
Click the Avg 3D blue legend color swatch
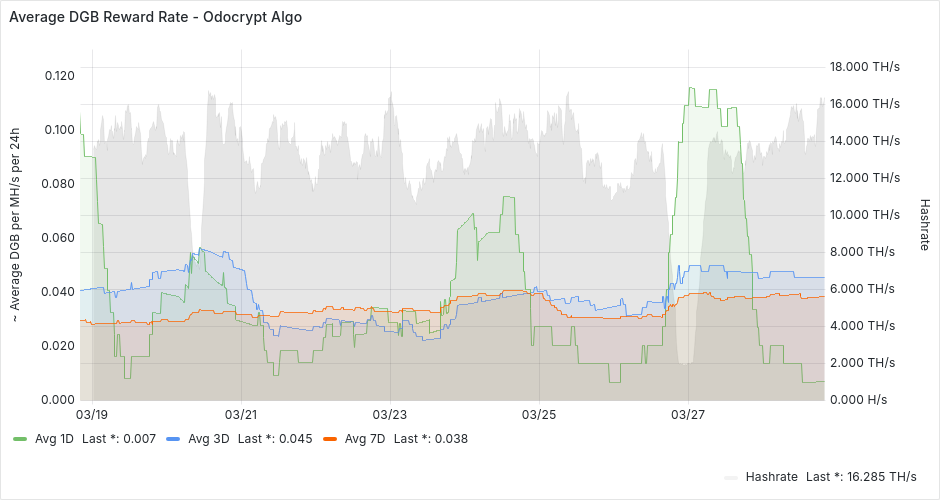tap(173, 439)
